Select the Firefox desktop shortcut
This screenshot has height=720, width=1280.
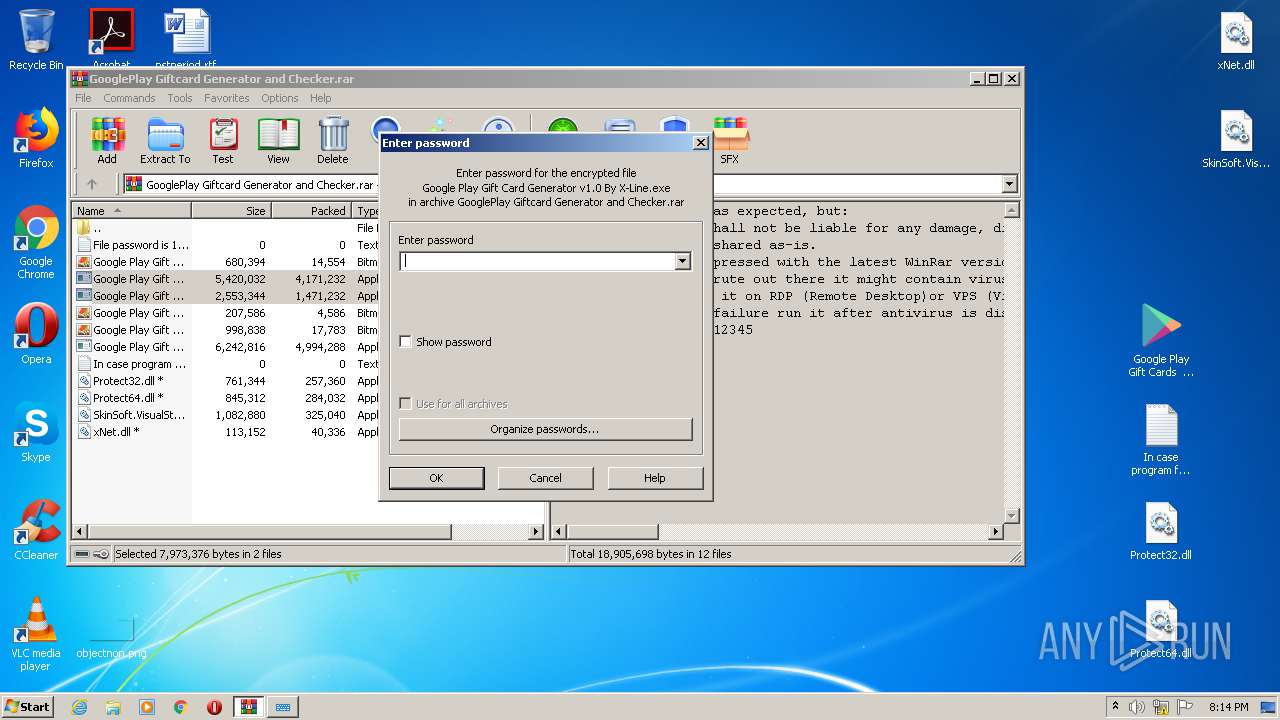click(x=36, y=138)
